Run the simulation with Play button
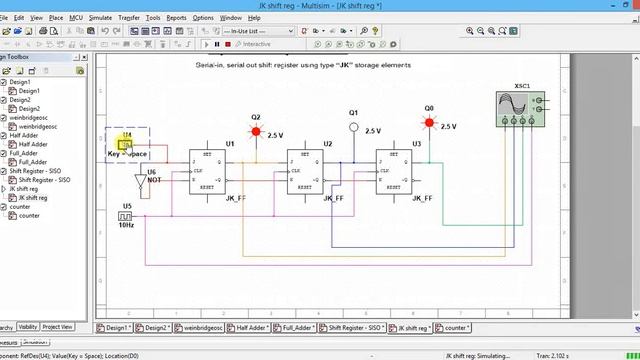This screenshot has width=640, height=360. [x=206, y=44]
